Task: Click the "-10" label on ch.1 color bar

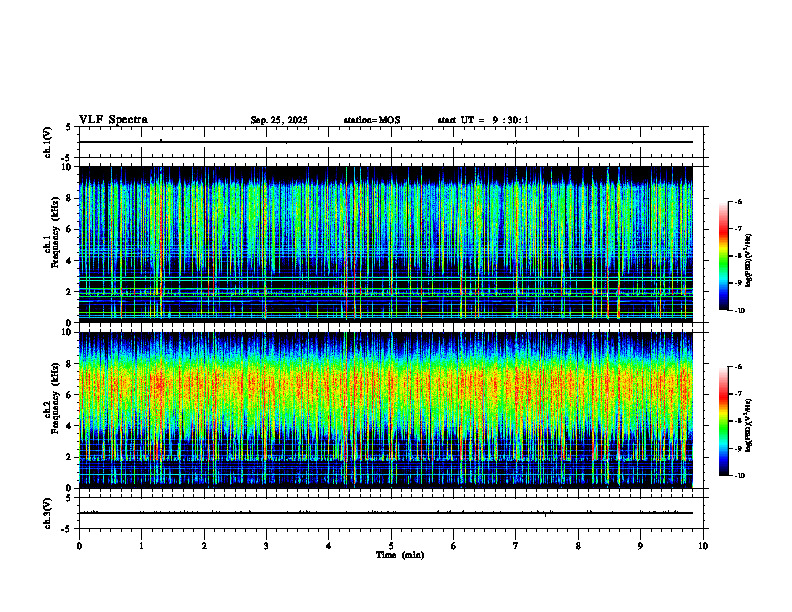Action: coord(740,311)
